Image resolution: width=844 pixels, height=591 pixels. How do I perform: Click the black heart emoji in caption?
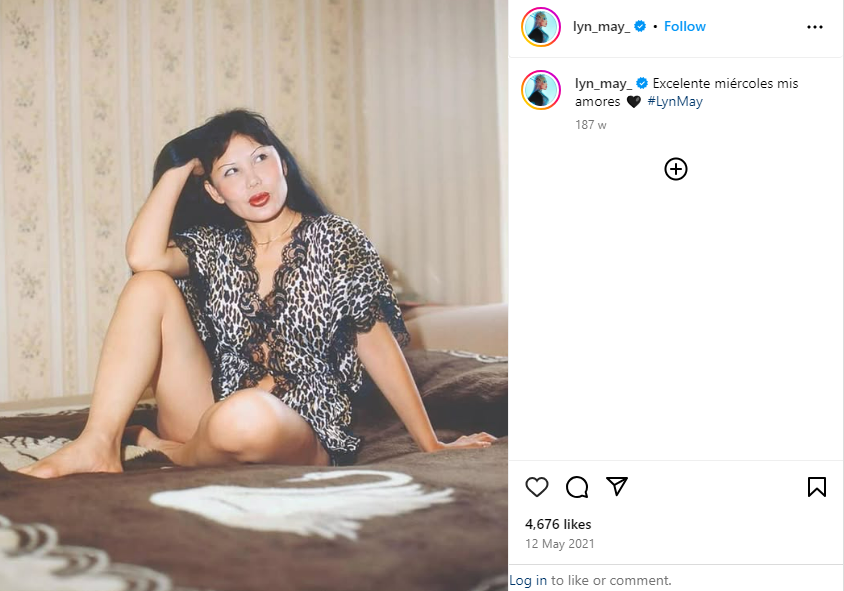634,102
